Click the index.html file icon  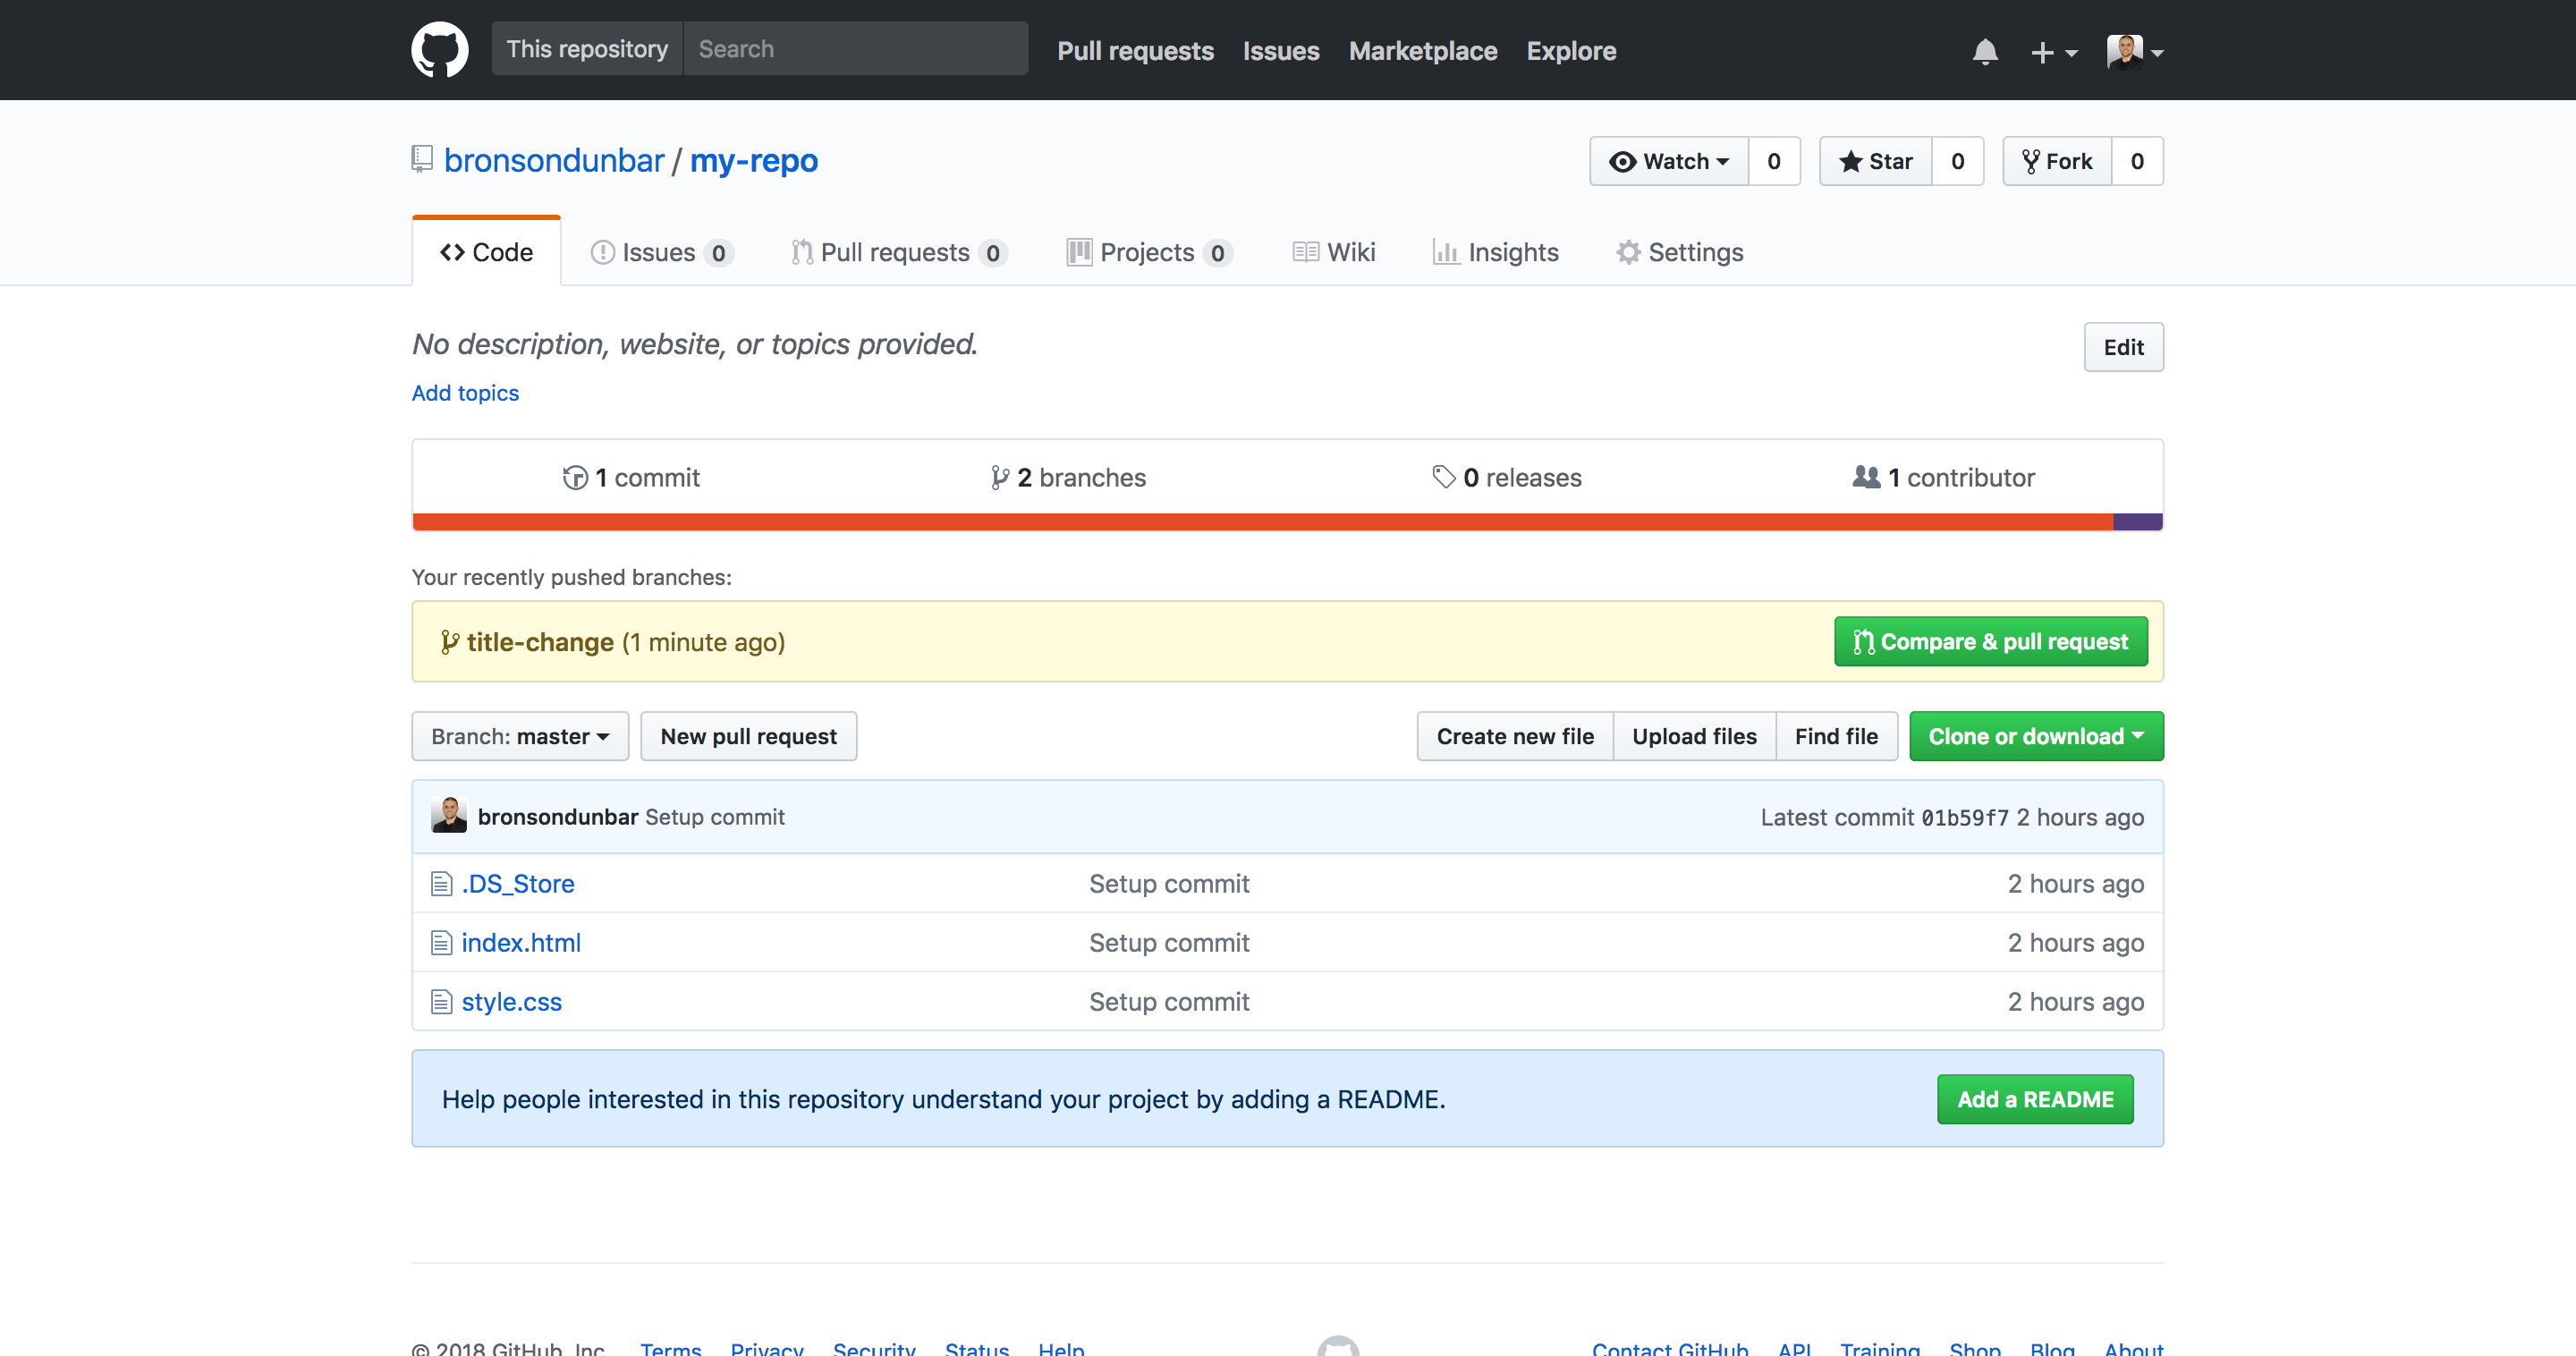[x=441, y=943]
